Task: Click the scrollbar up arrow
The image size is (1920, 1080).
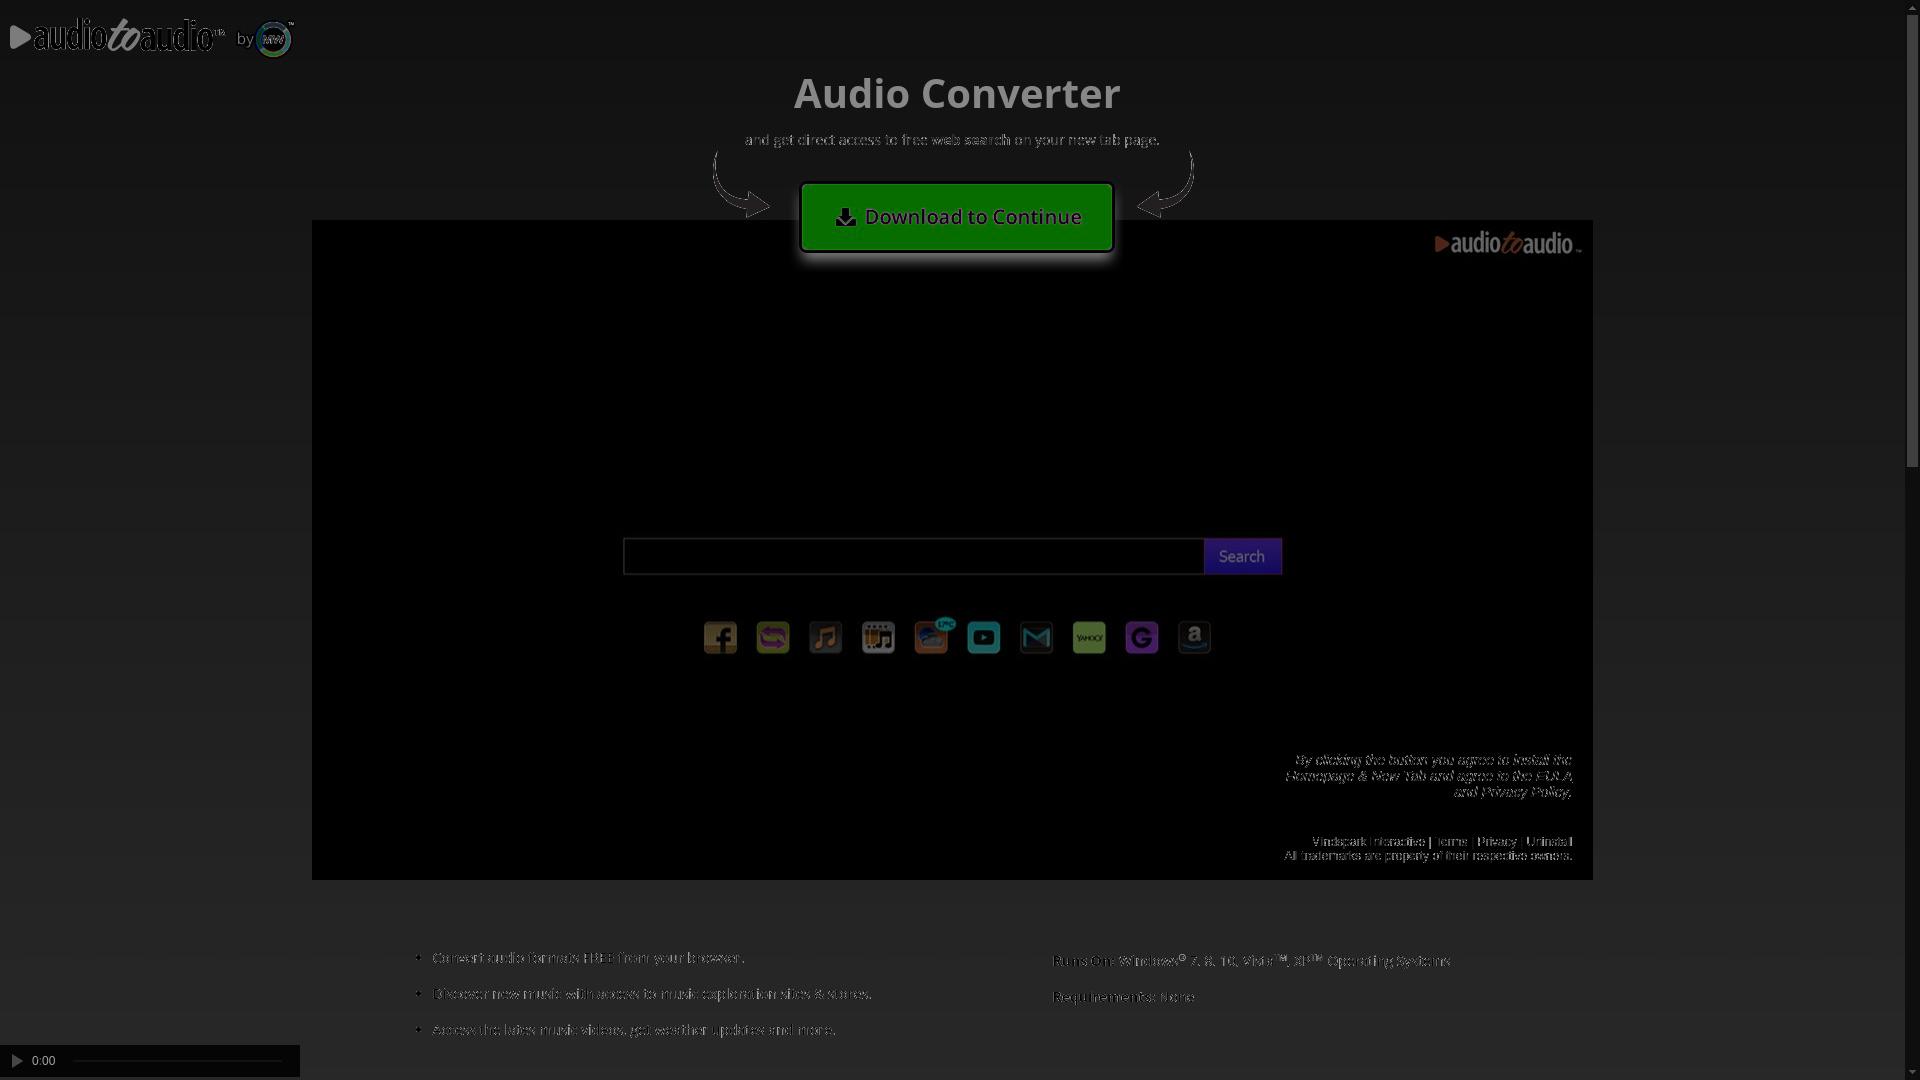Action: 1912,7
